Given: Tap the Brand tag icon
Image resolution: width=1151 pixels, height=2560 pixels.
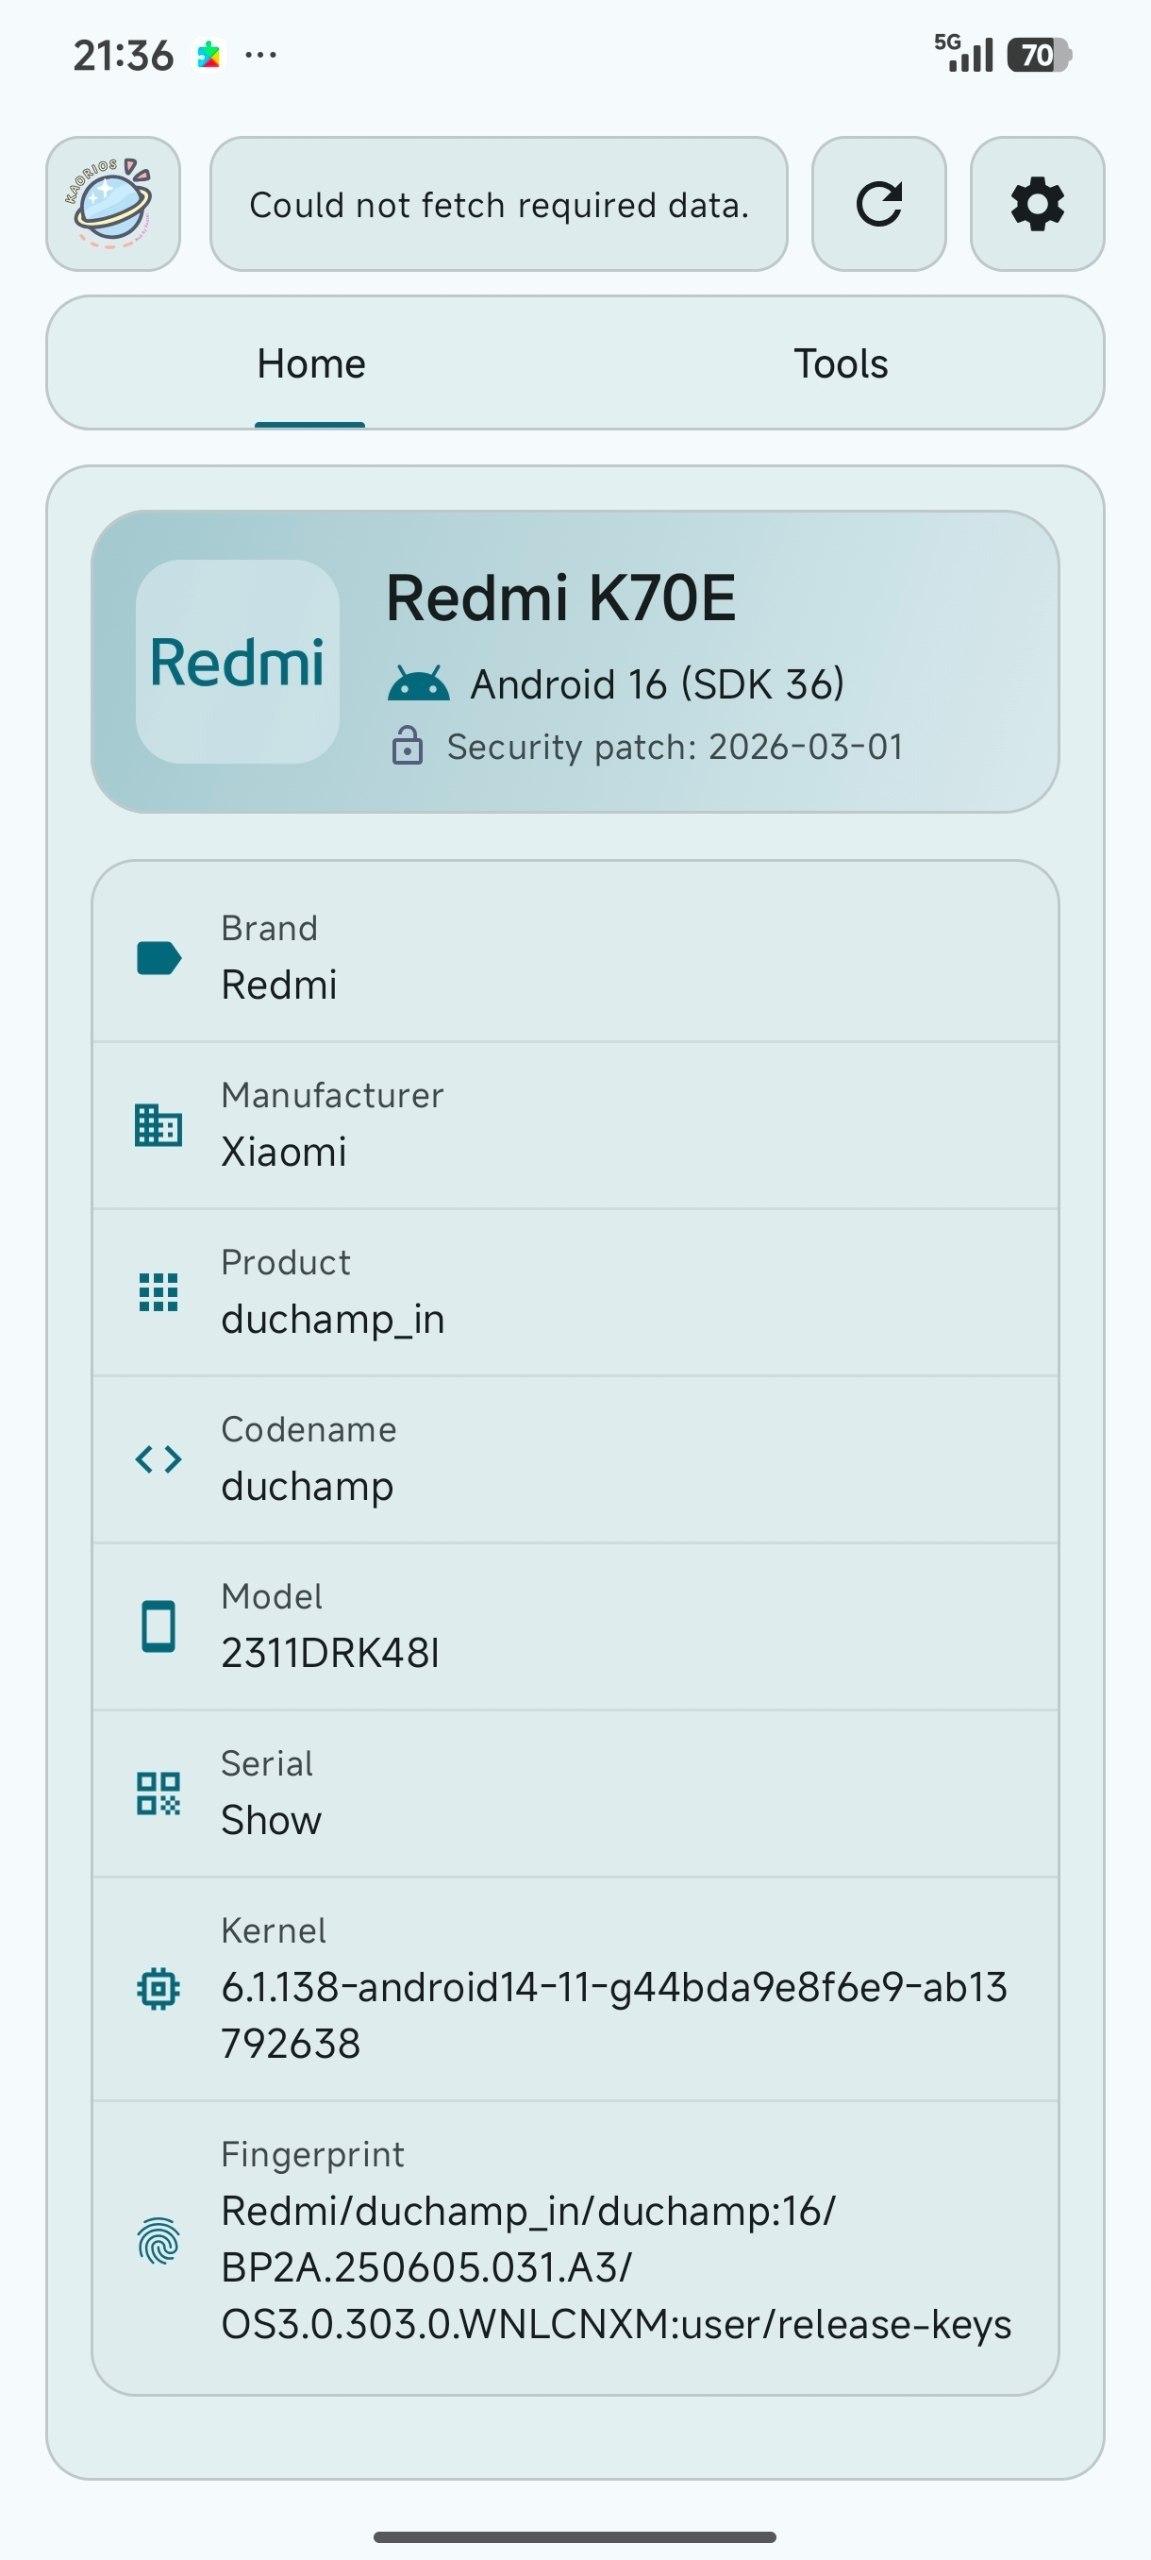Looking at the screenshot, I should (158, 958).
